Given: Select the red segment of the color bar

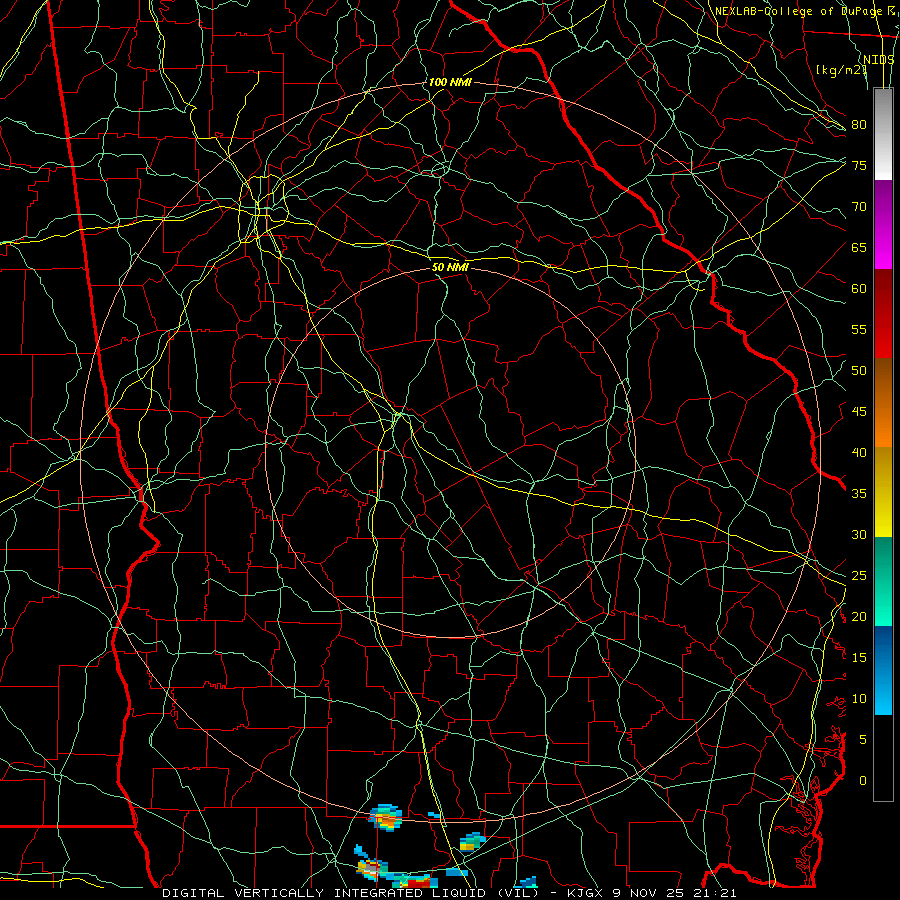Looking at the screenshot, I should point(883,313).
